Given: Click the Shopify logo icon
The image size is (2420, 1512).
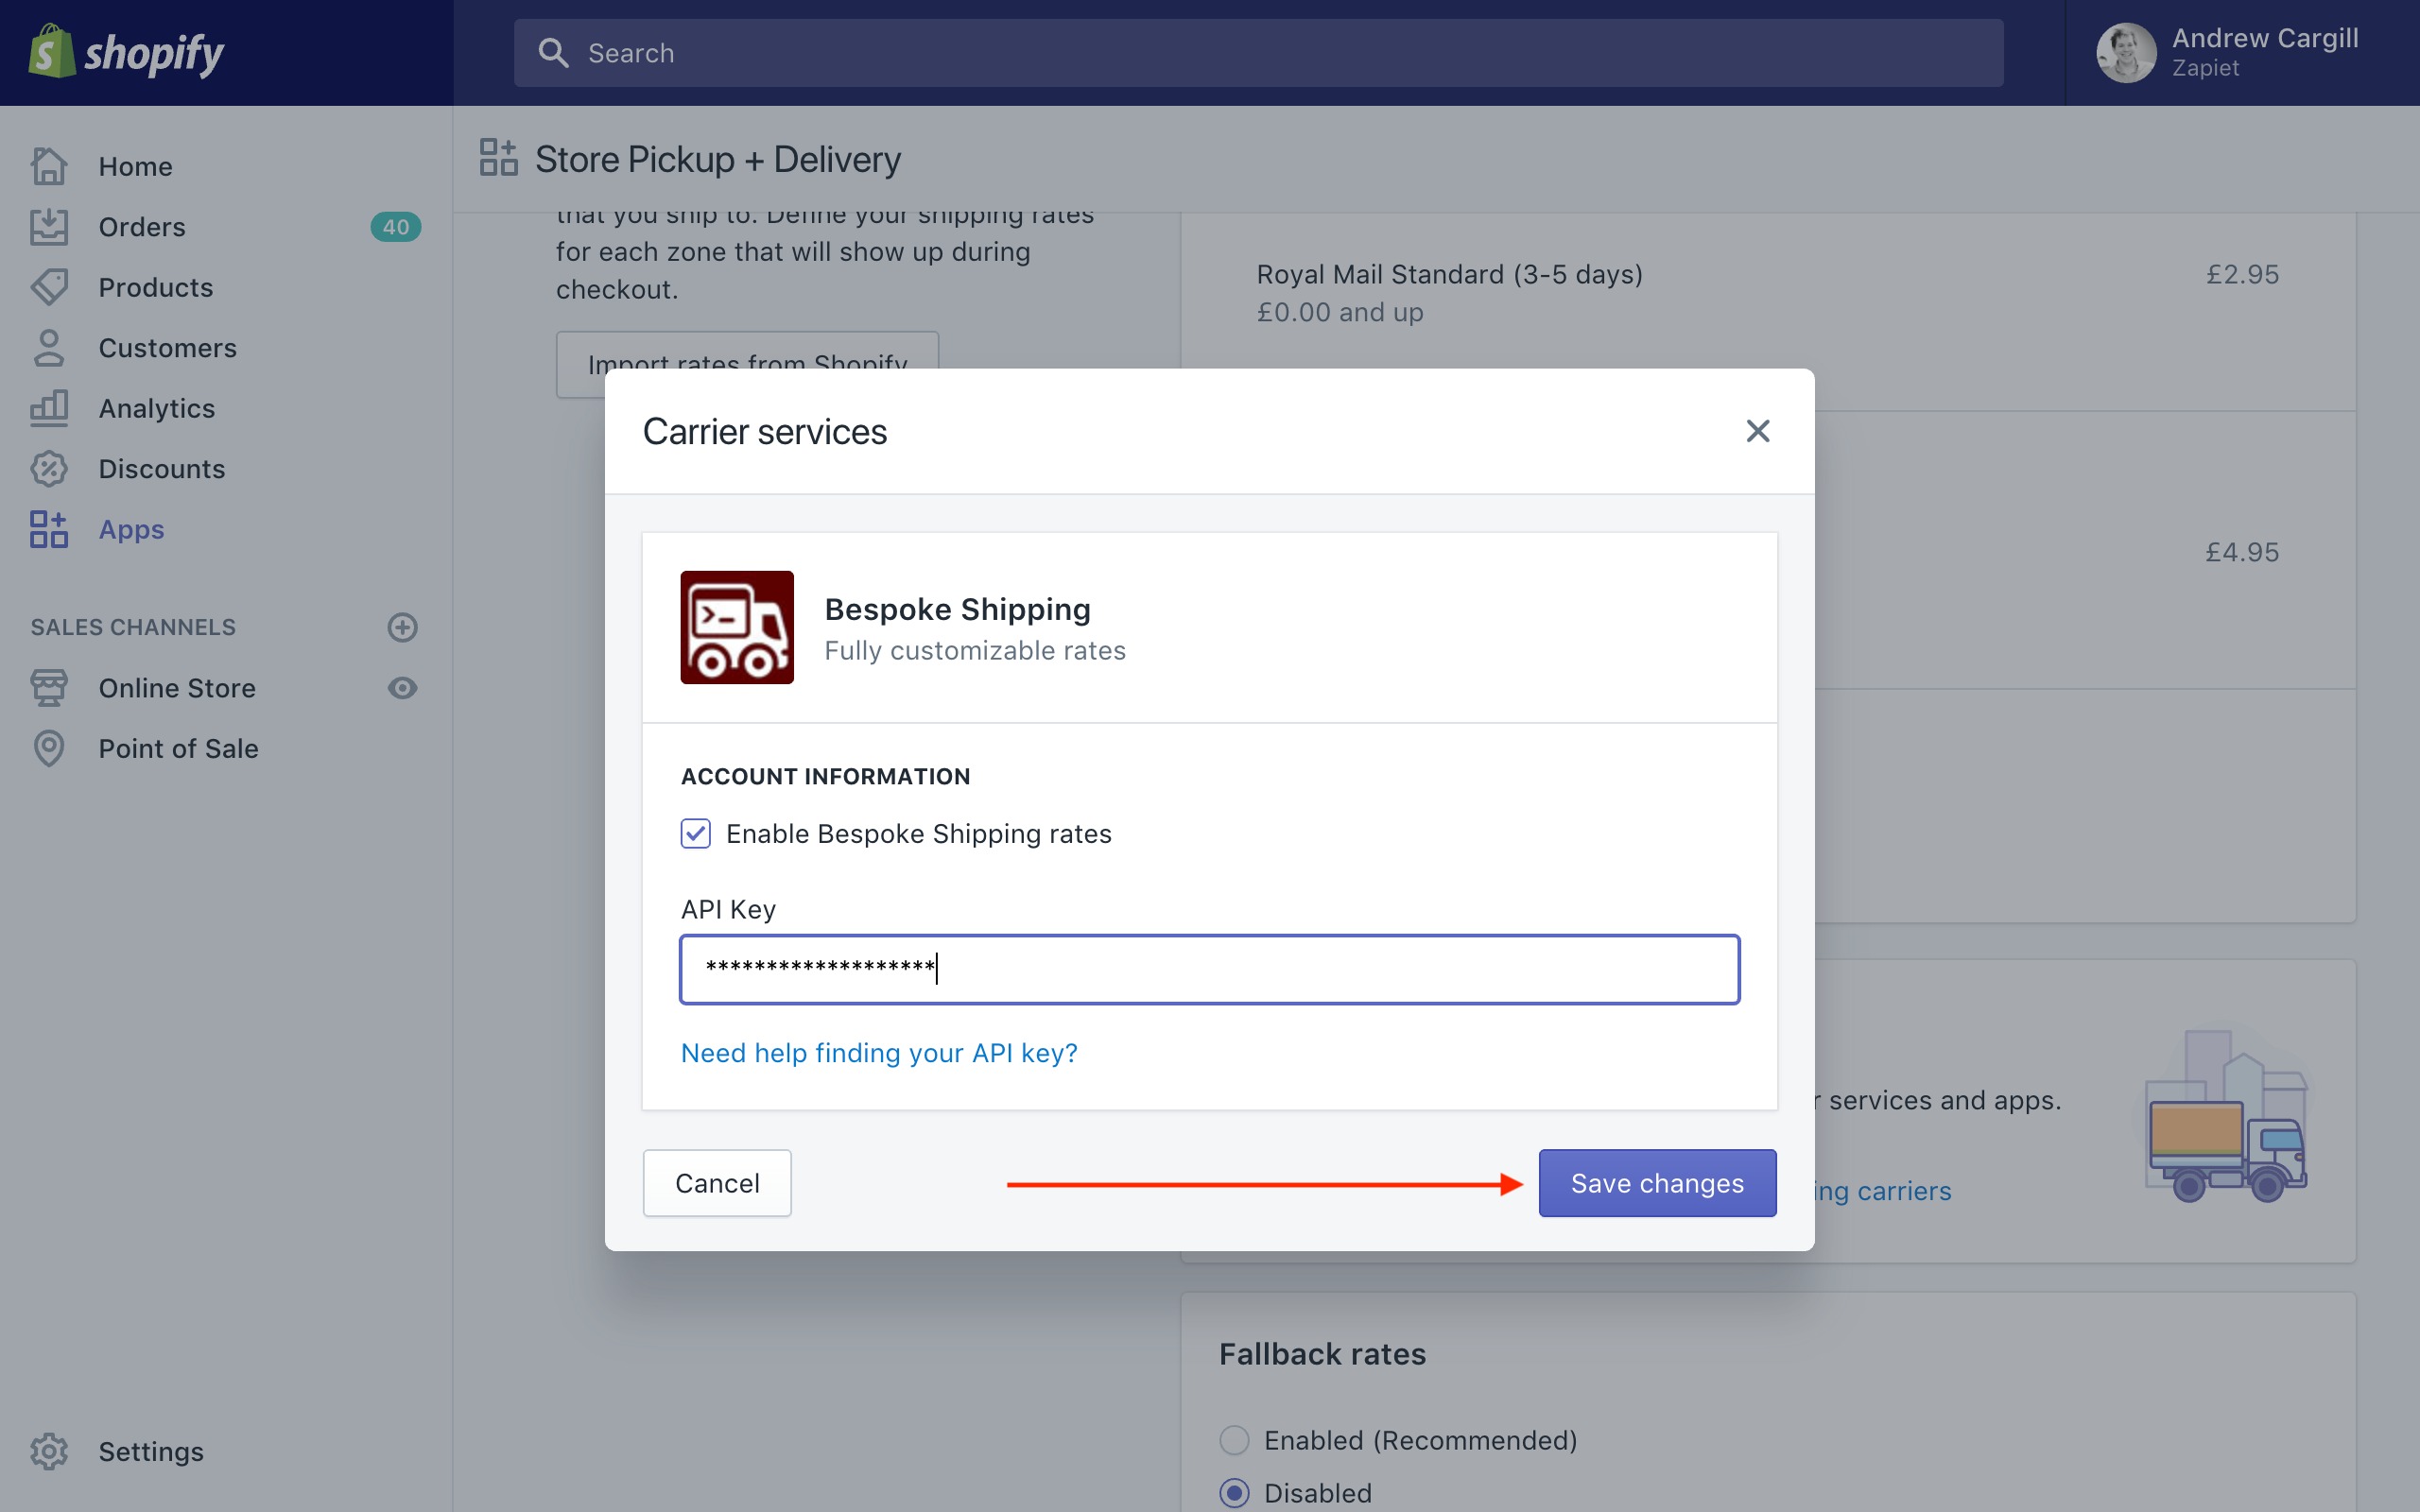Looking at the screenshot, I should pos(52,52).
